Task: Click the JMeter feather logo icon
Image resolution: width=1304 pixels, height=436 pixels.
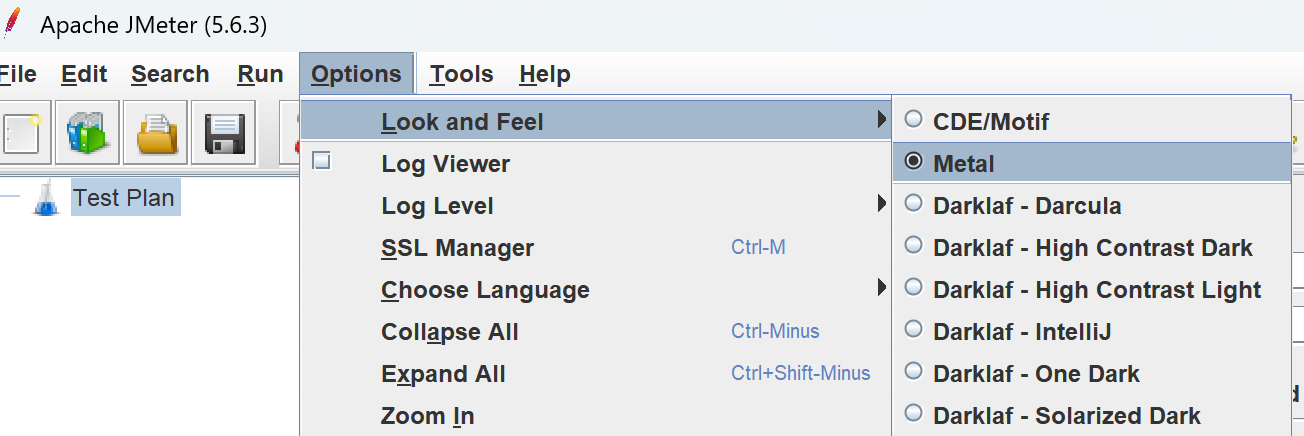Action: [14, 23]
